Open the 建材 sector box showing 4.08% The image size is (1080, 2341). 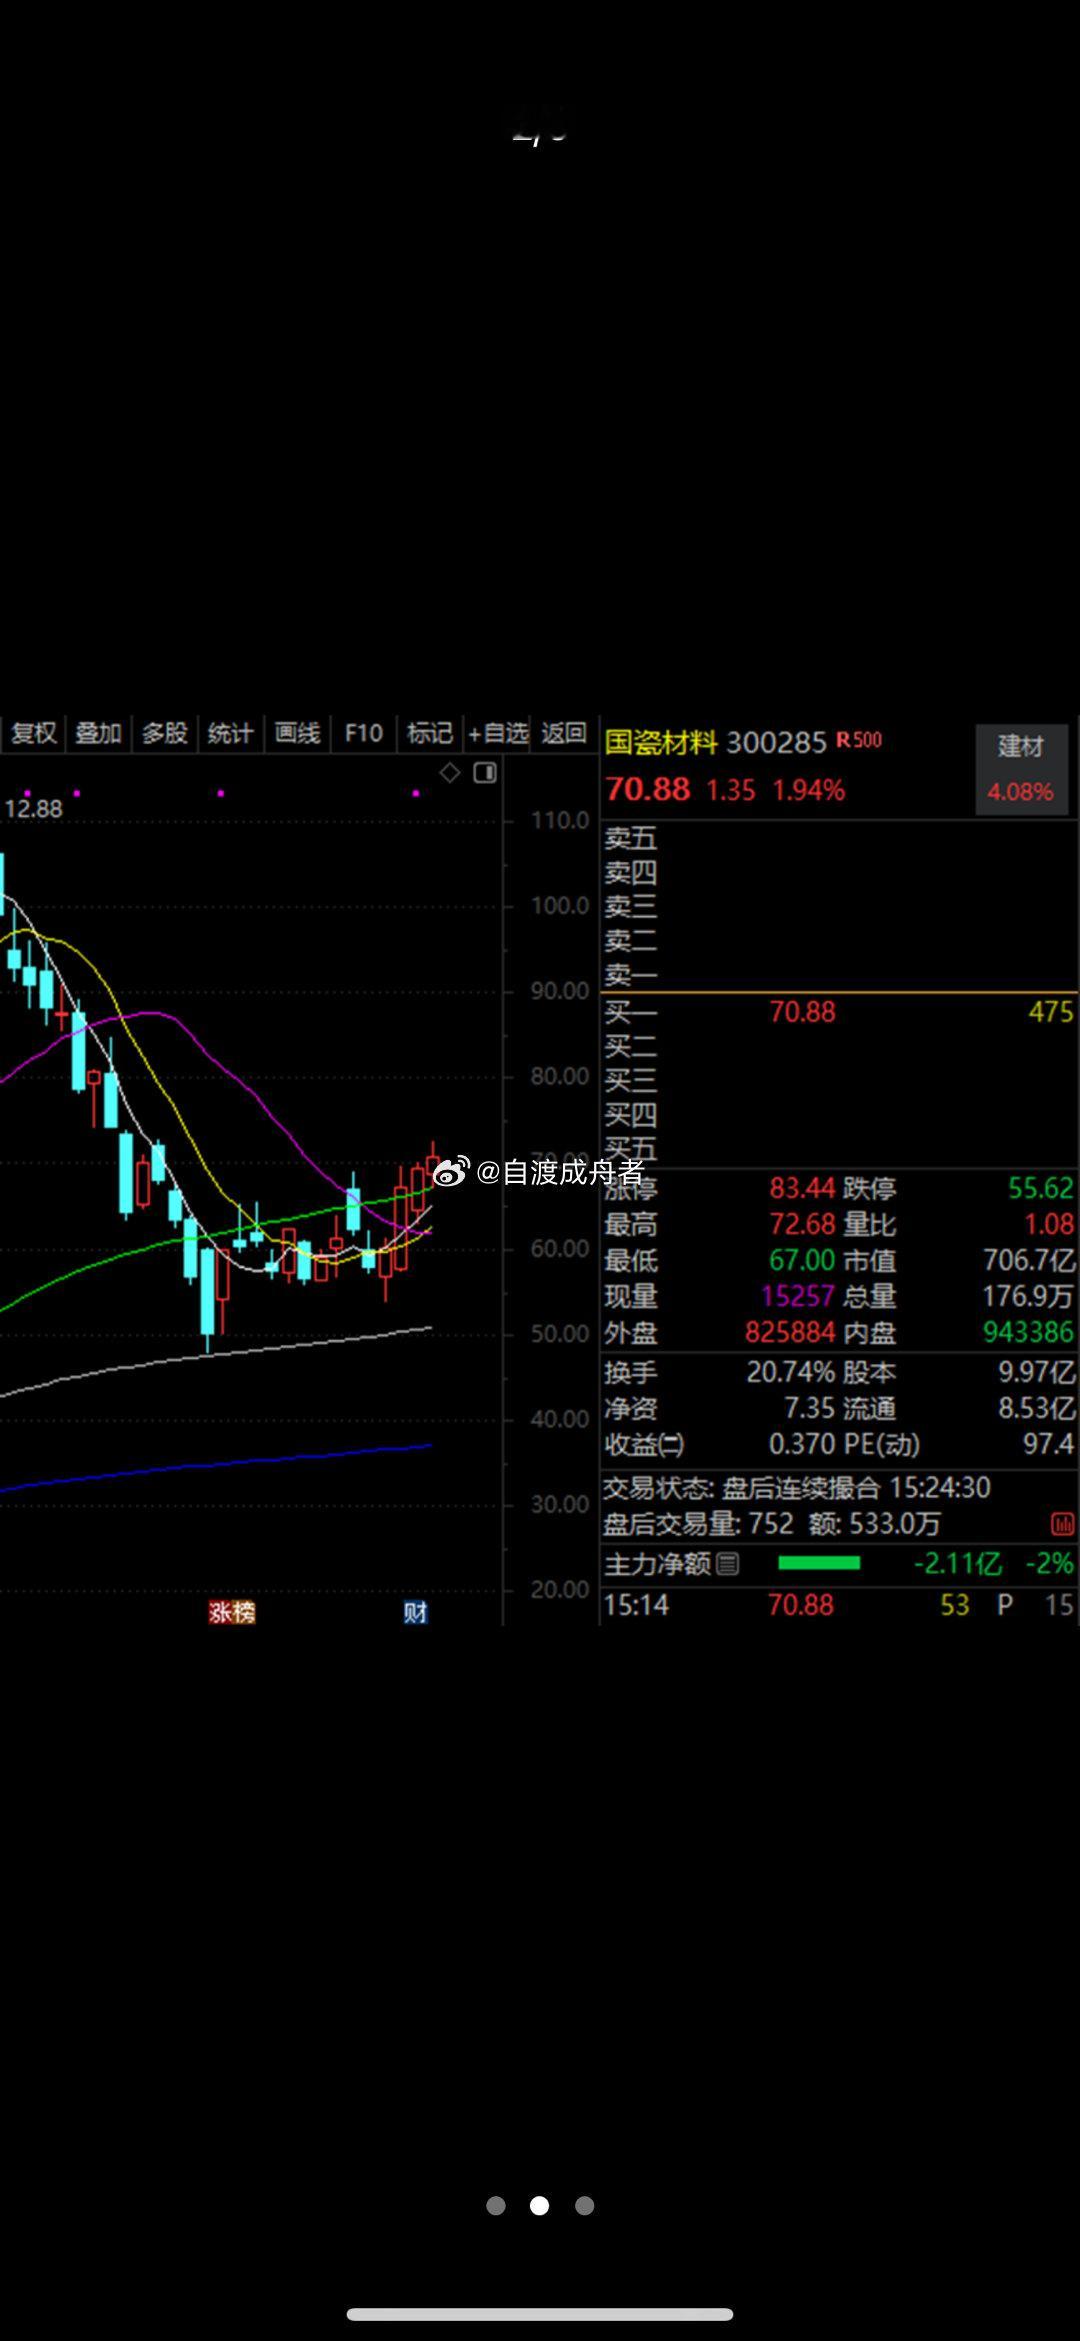pos(1020,769)
